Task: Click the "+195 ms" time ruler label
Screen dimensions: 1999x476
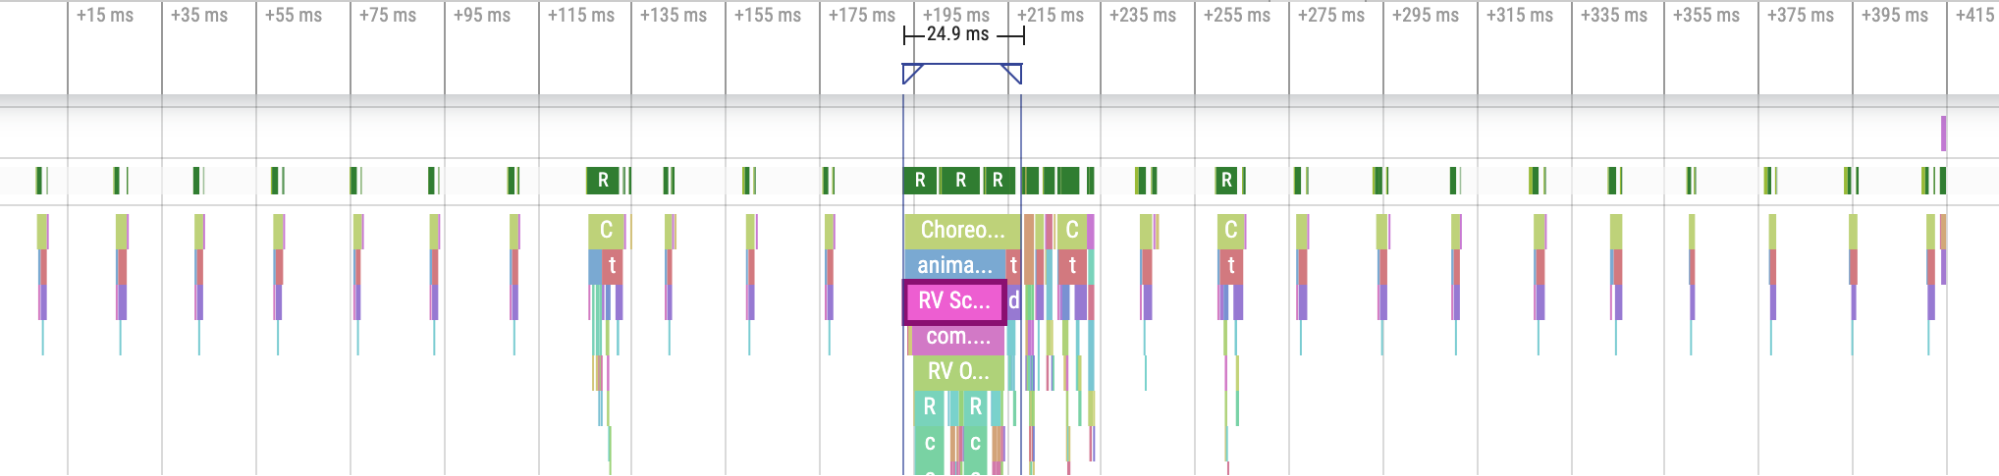Action: (x=956, y=15)
